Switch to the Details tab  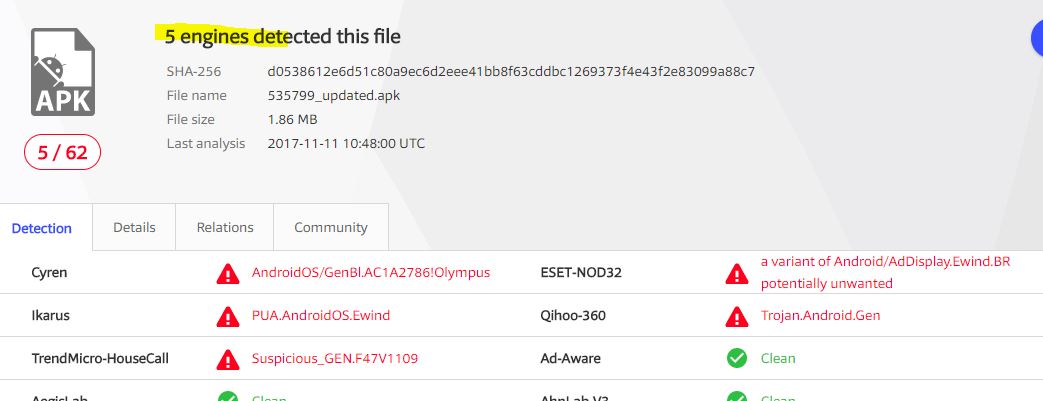point(134,227)
